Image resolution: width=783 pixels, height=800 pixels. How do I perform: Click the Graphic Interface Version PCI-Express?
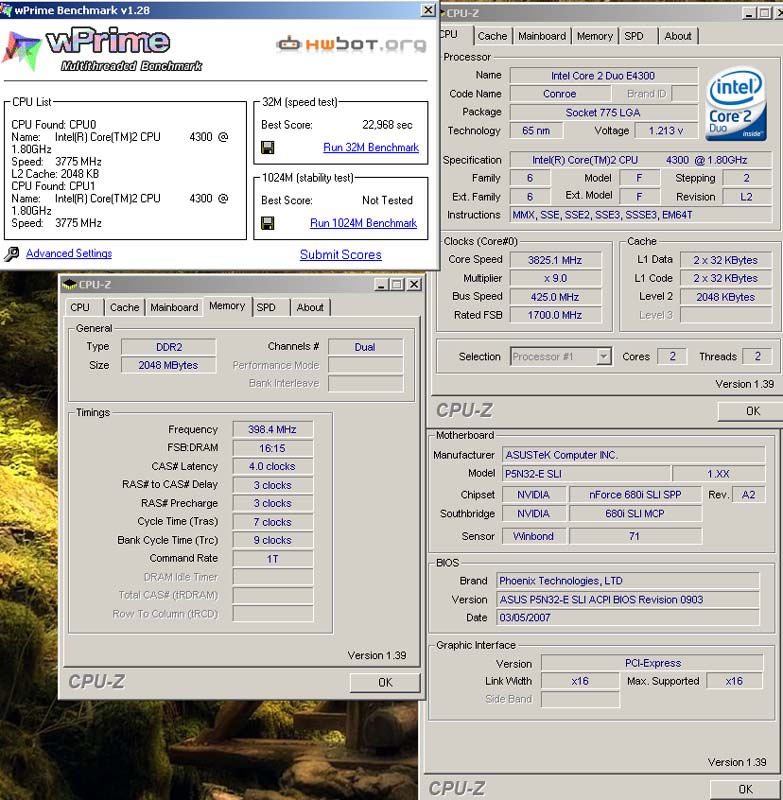[652, 663]
